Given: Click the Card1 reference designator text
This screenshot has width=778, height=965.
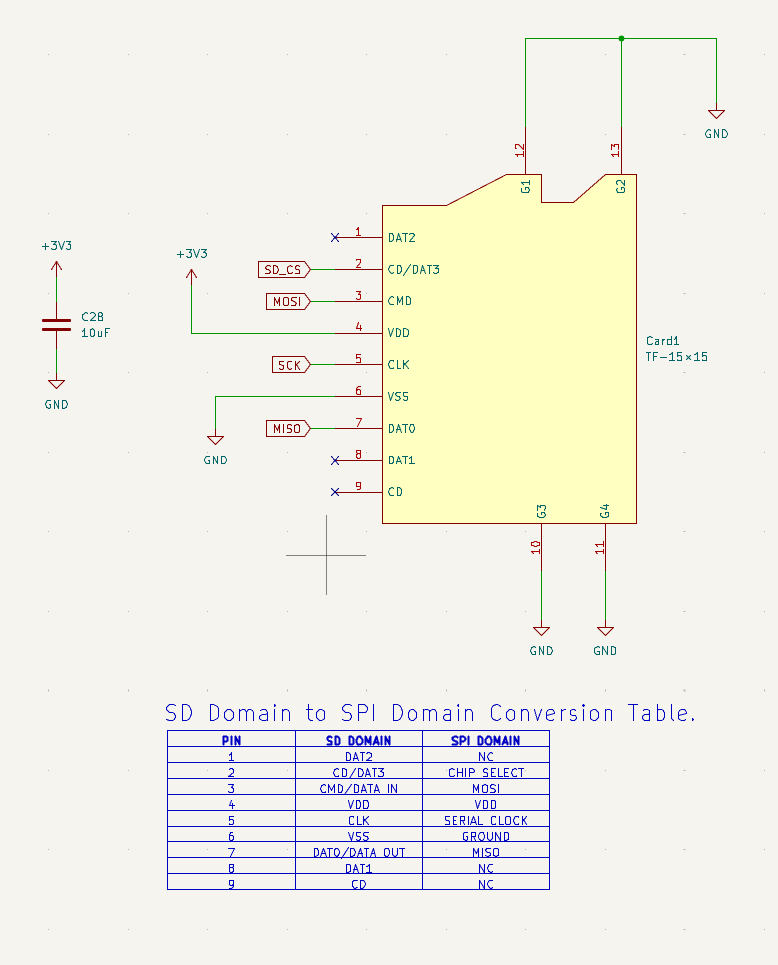Looking at the screenshot, I should 662,341.
